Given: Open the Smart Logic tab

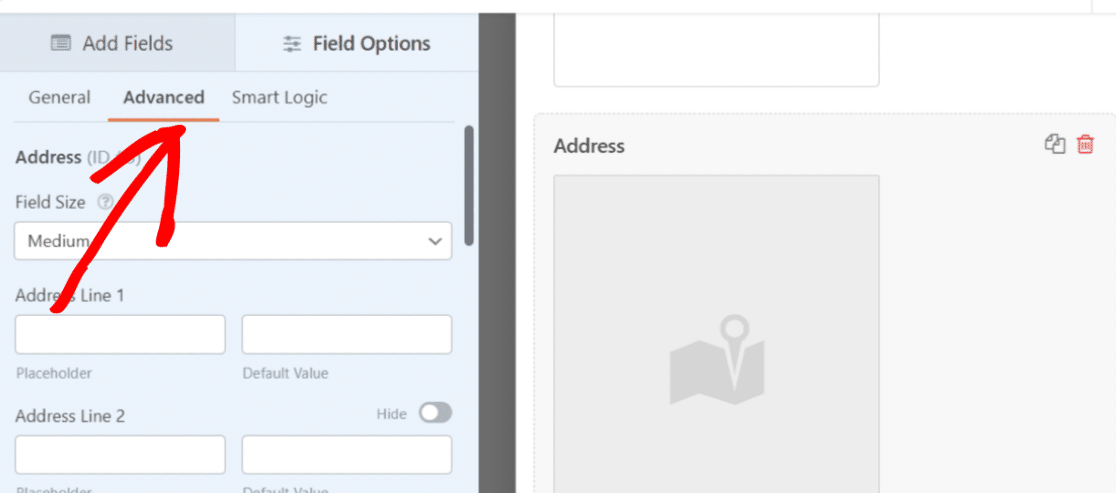Looking at the screenshot, I should (x=280, y=97).
